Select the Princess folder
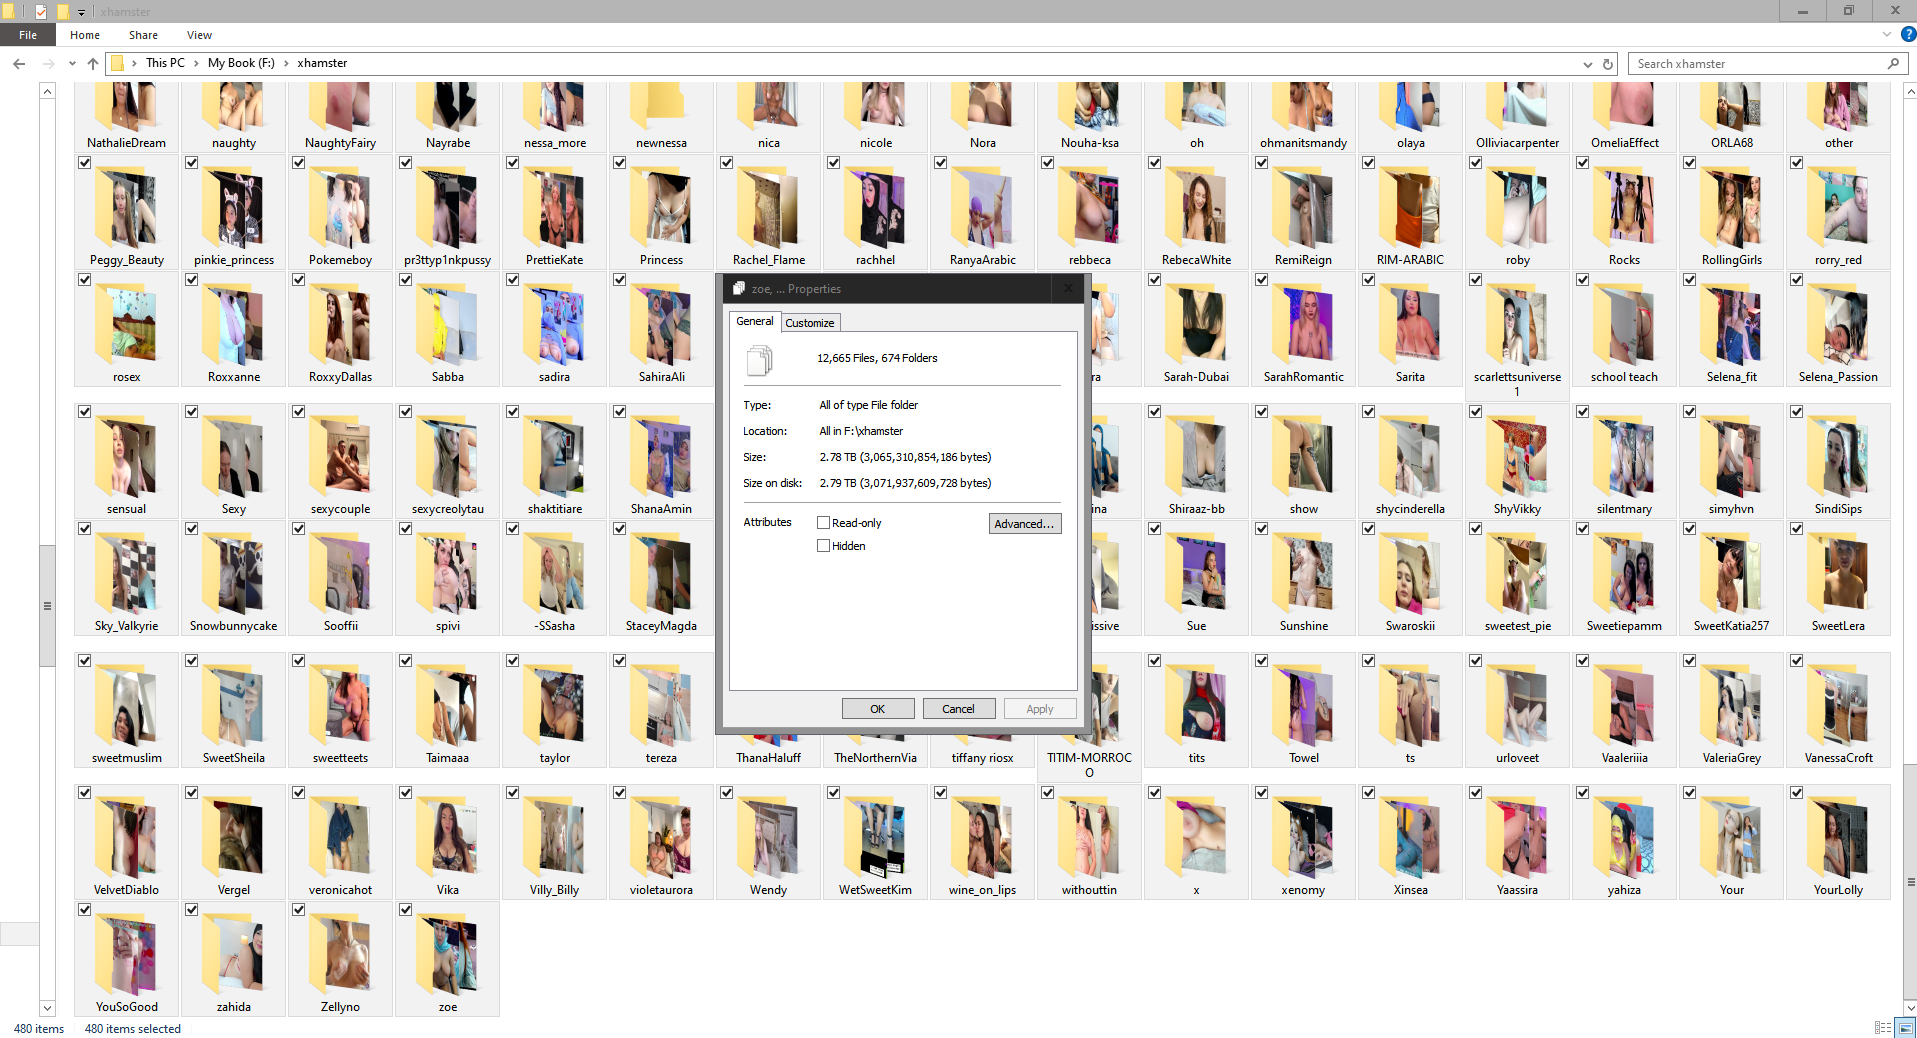 point(661,212)
